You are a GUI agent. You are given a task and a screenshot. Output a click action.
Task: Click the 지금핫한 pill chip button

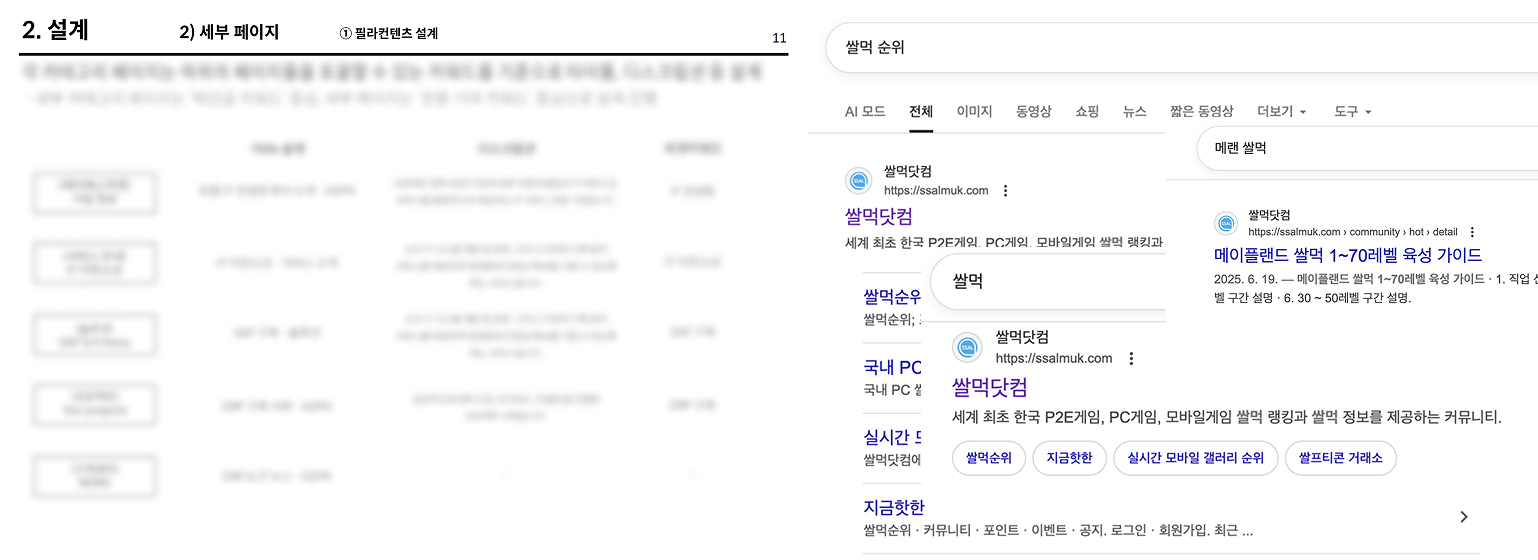tap(1069, 459)
